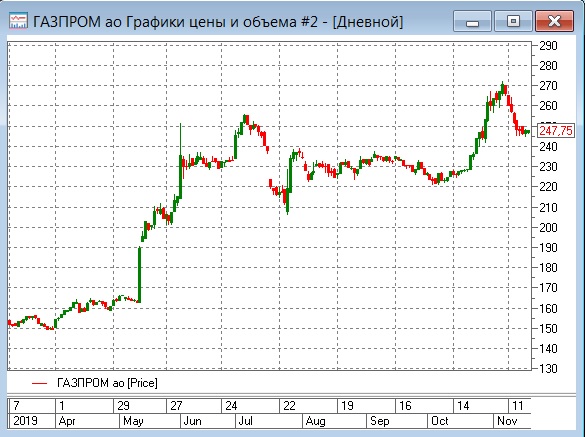Click the tall green candle rising to 190

click(x=140, y=274)
